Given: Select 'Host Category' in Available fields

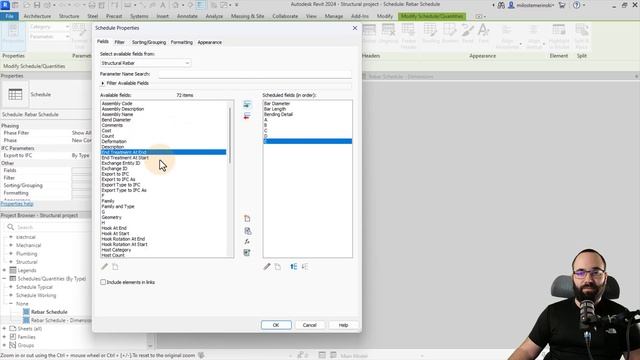Looking at the screenshot, I should (x=116, y=250).
